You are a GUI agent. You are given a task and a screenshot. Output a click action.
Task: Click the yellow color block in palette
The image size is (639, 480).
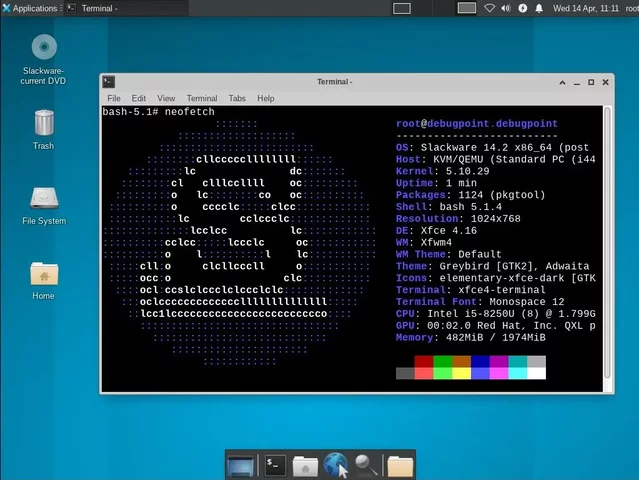461,373
